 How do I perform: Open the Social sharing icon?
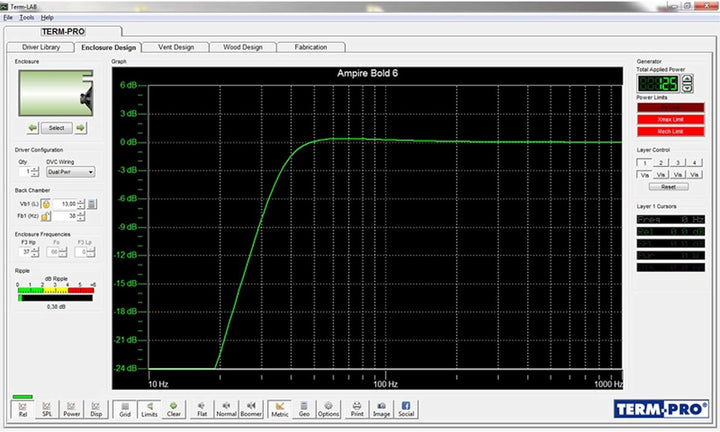pos(406,407)
